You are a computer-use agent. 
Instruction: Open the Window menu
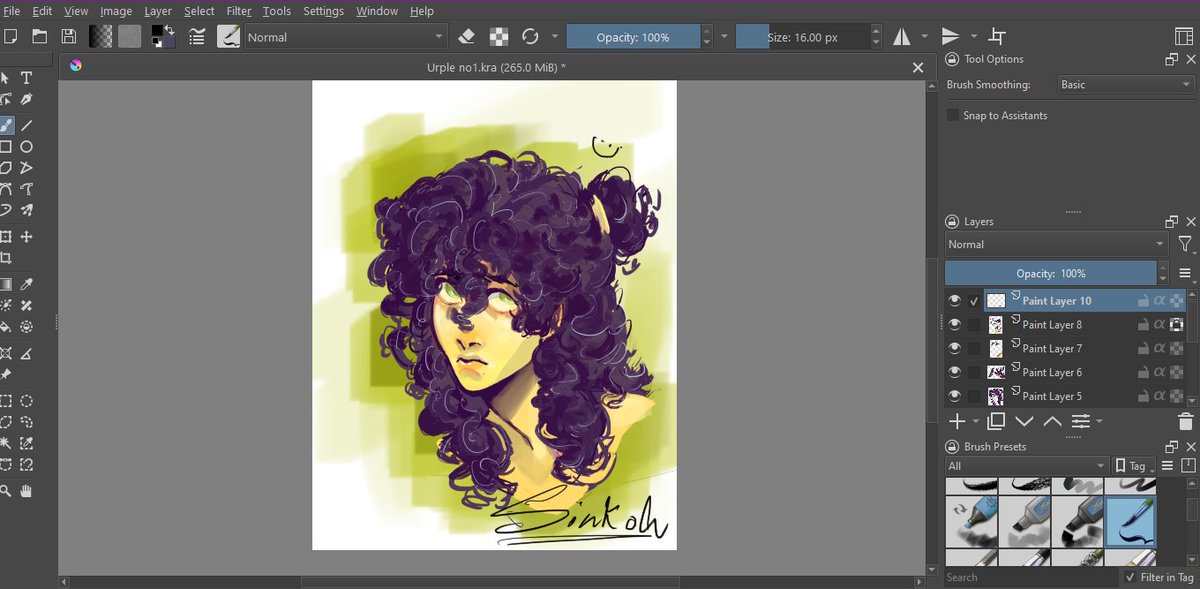coord(377,11)
